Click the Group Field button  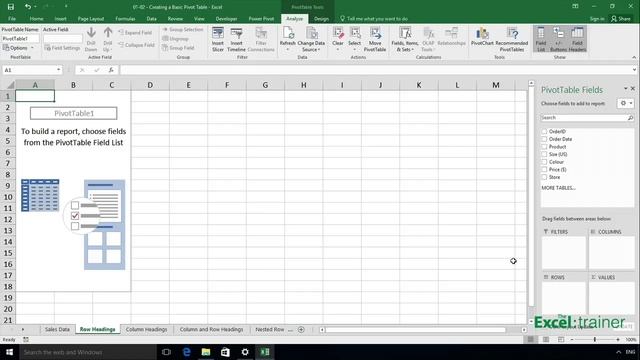coord(178,48)
